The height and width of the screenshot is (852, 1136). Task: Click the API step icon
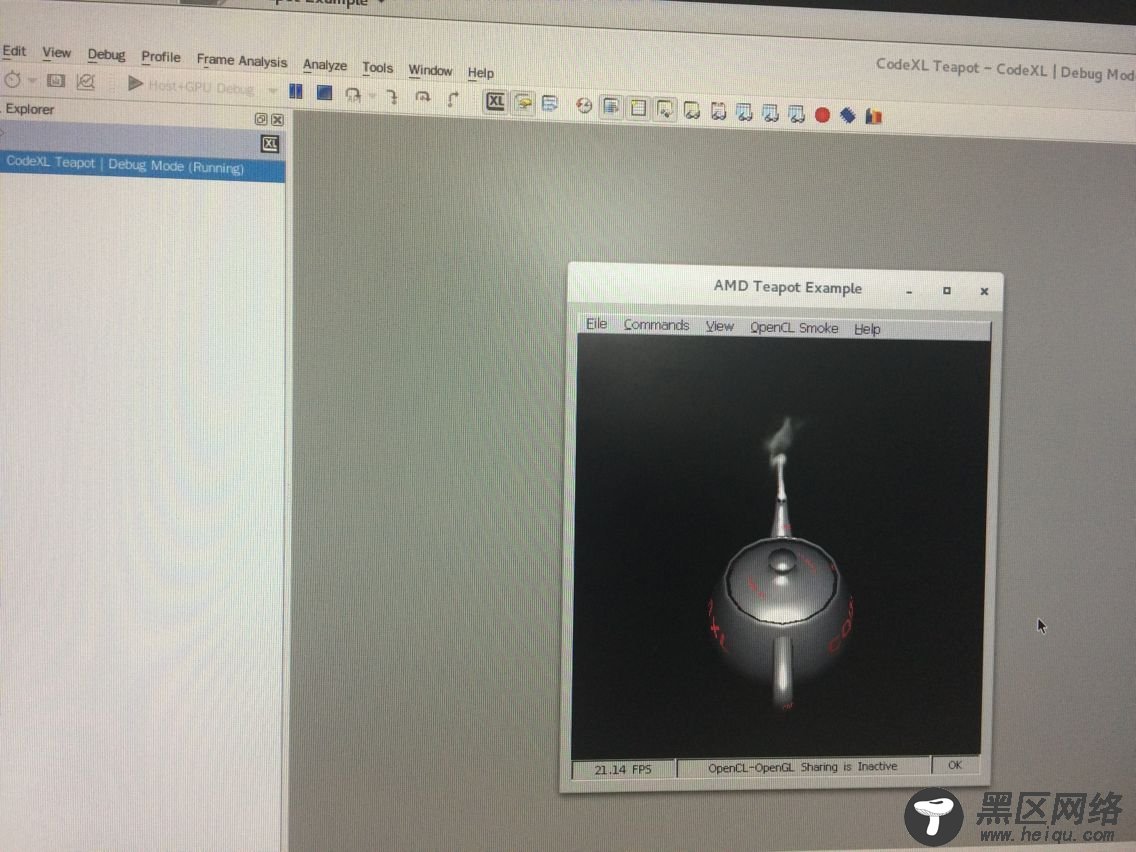click(x=353, y=95)
